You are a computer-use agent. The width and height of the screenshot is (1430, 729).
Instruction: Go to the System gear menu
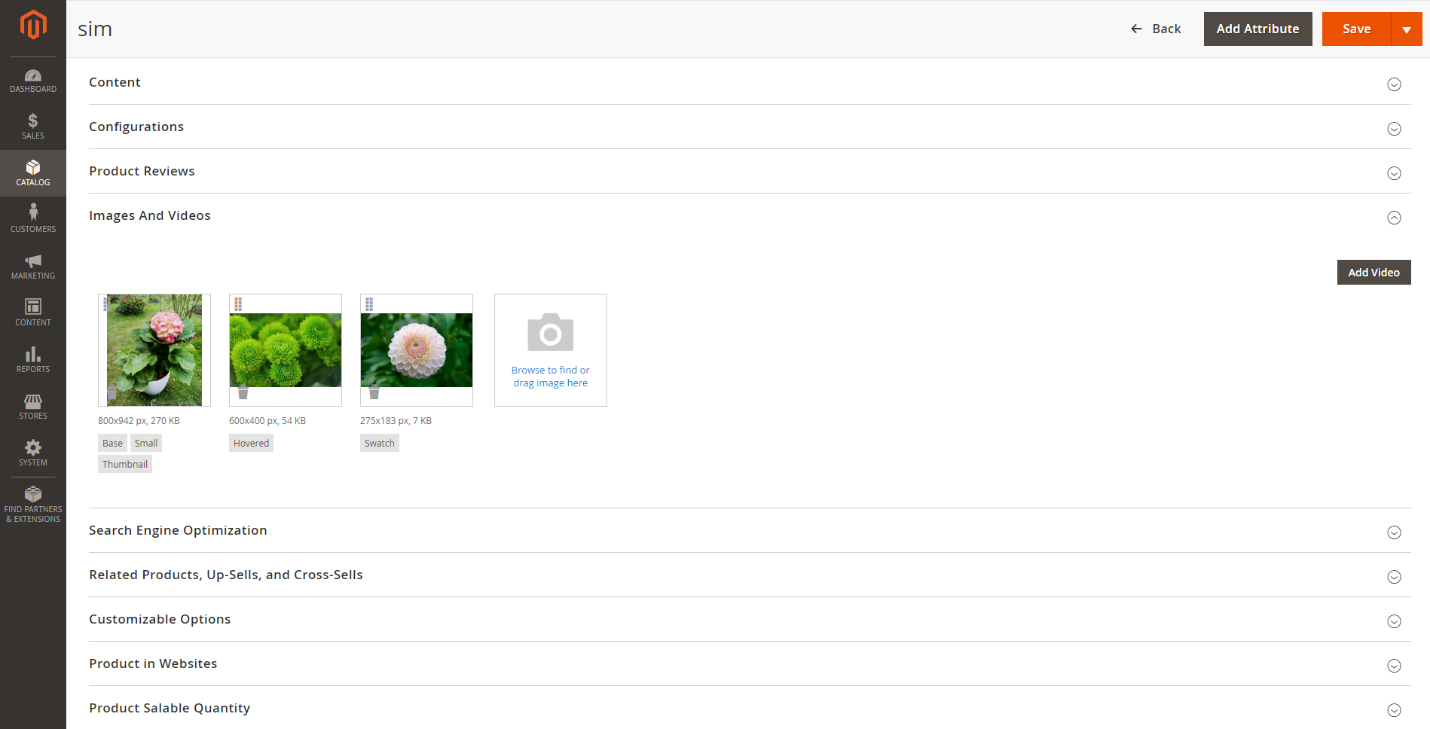click(33, 454)
